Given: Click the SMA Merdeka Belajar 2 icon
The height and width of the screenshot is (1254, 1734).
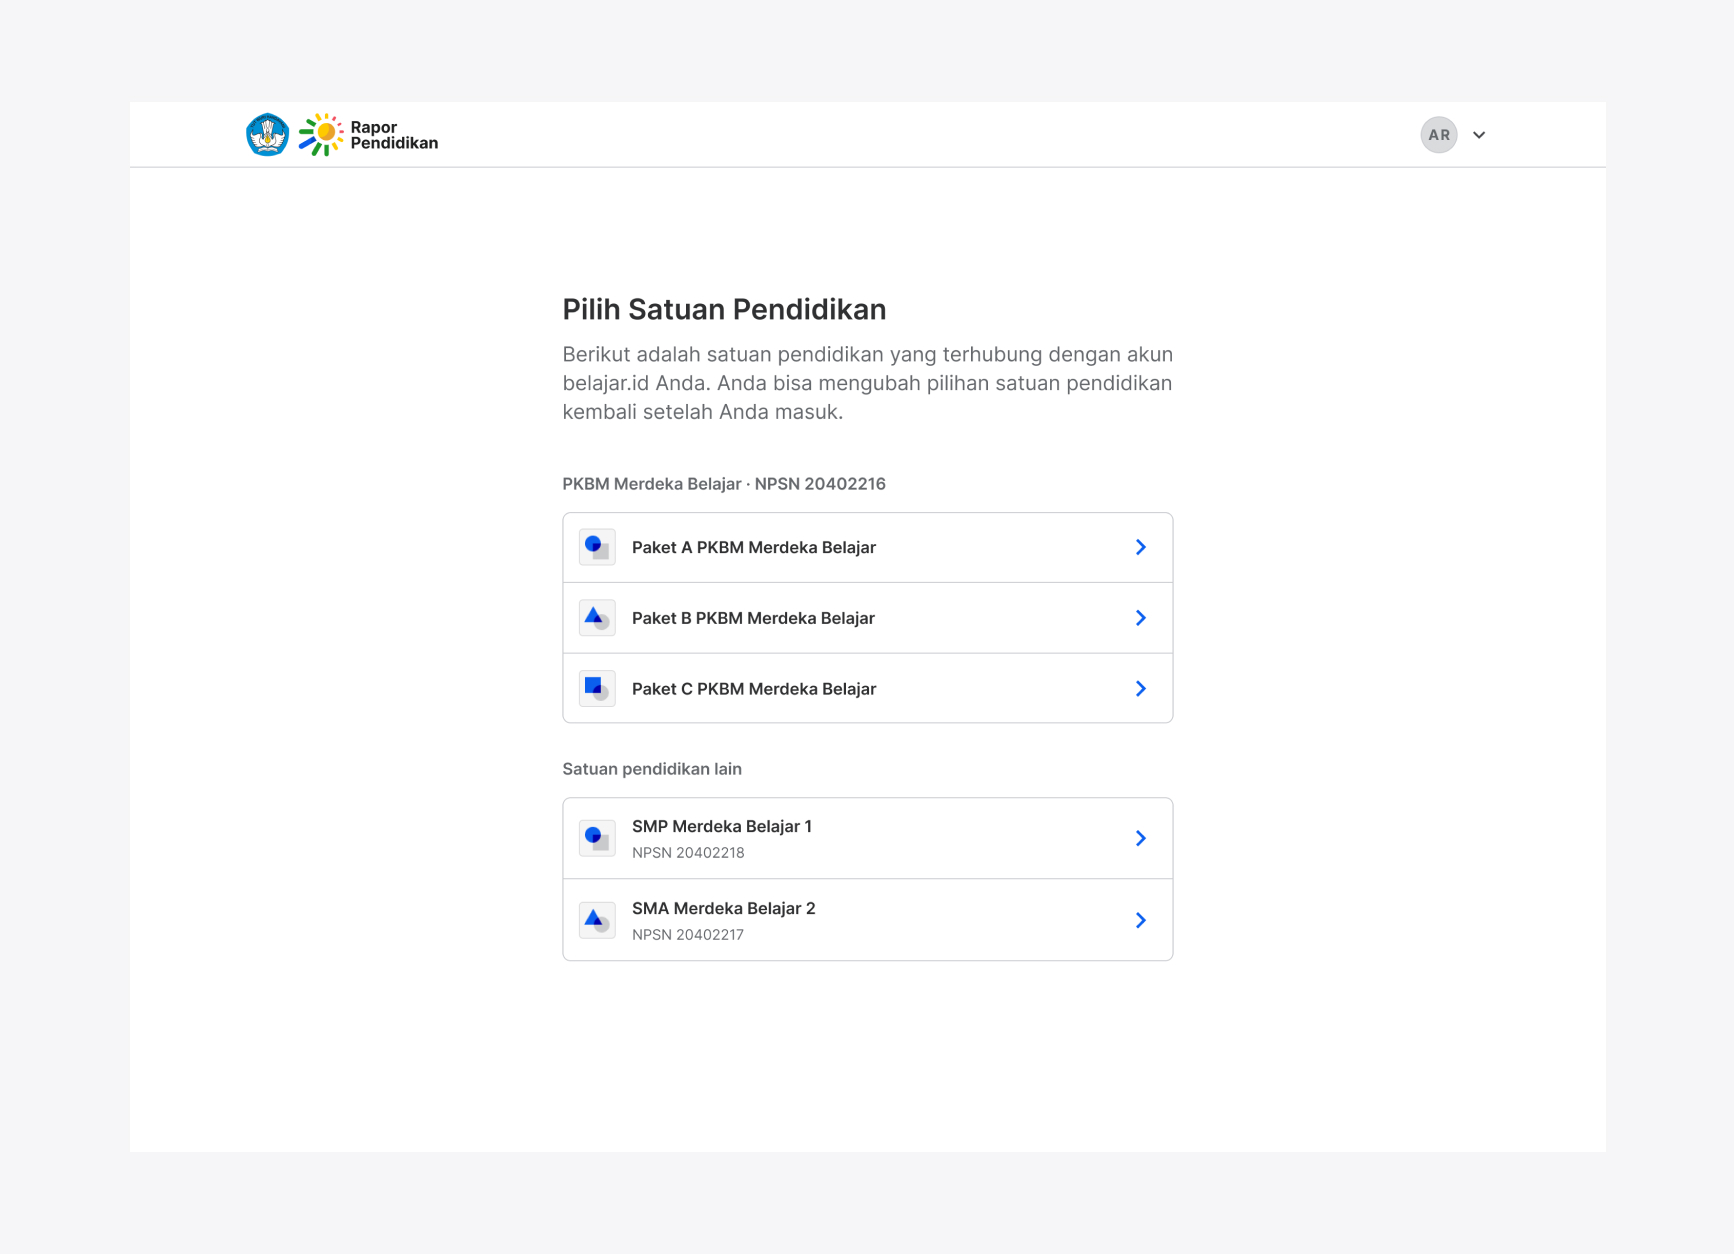Looking at the screenshot, I should pyautogui.click(x=597, y=920).
